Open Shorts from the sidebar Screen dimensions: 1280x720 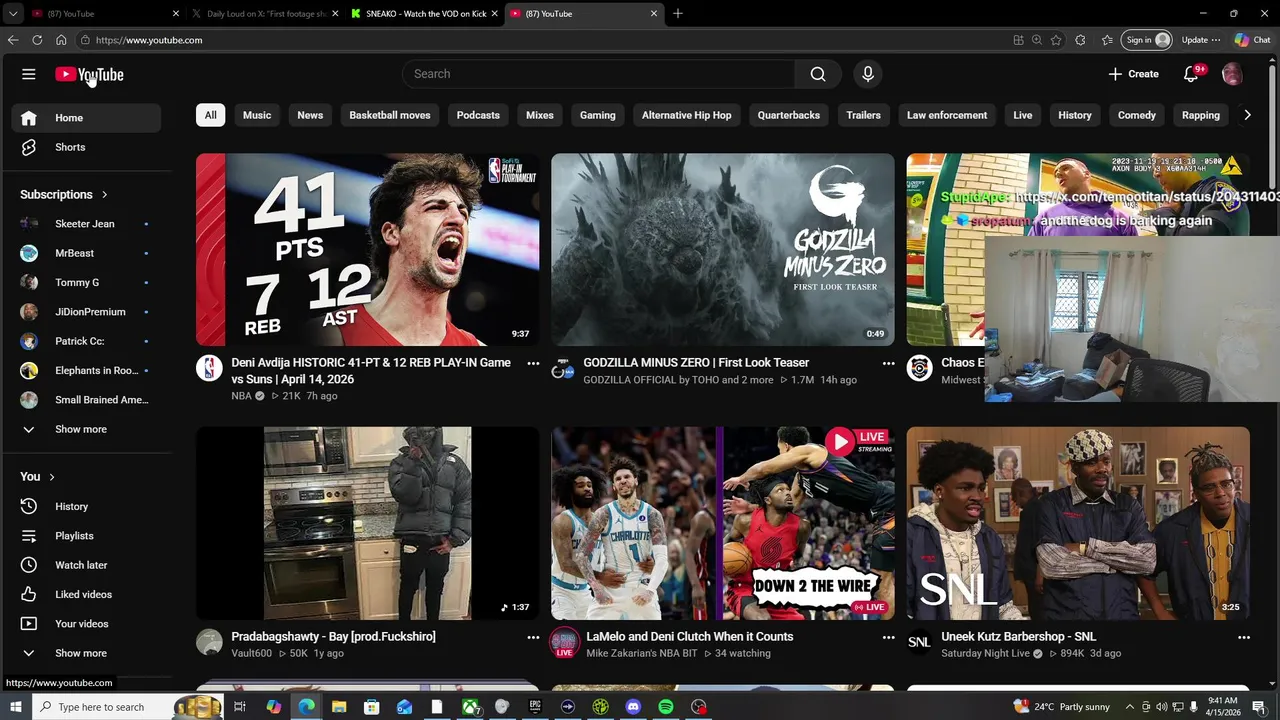86,147
